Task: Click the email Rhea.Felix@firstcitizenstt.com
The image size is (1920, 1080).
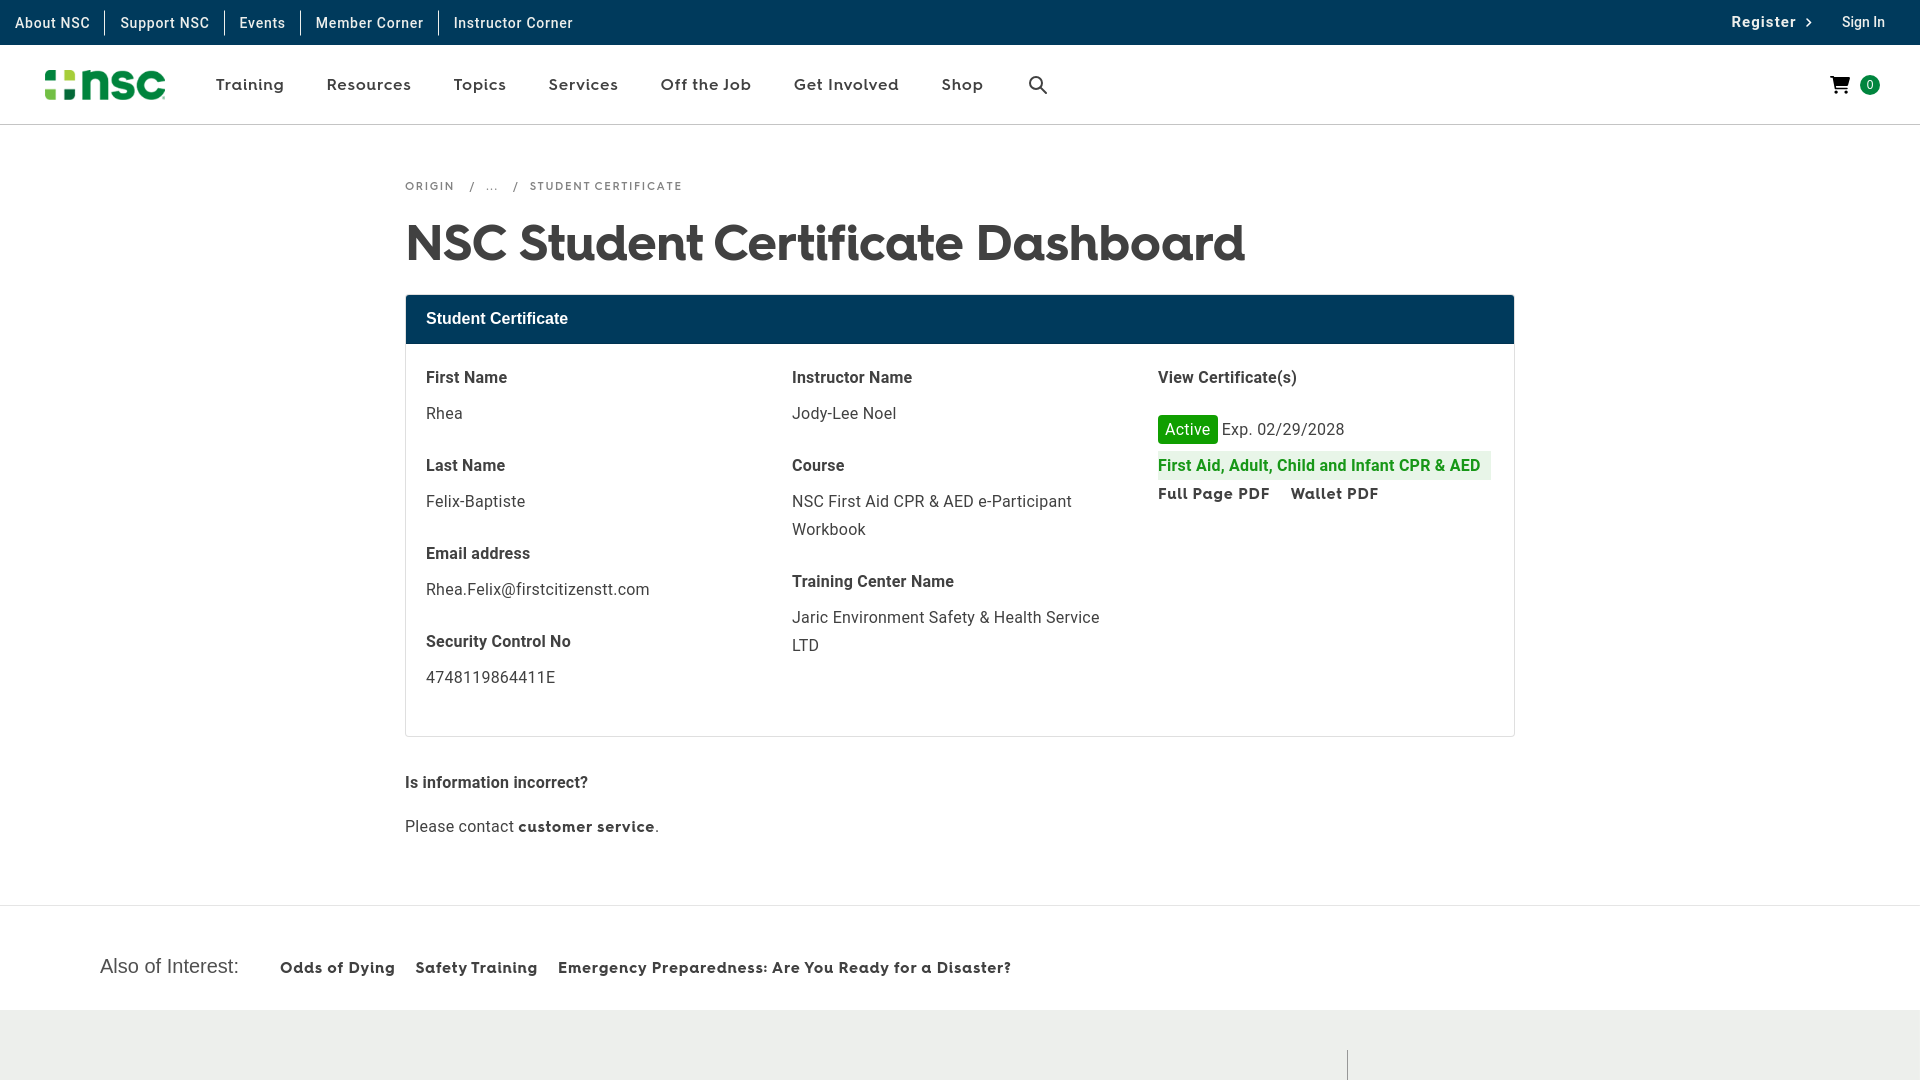Action: click(538, 590)
